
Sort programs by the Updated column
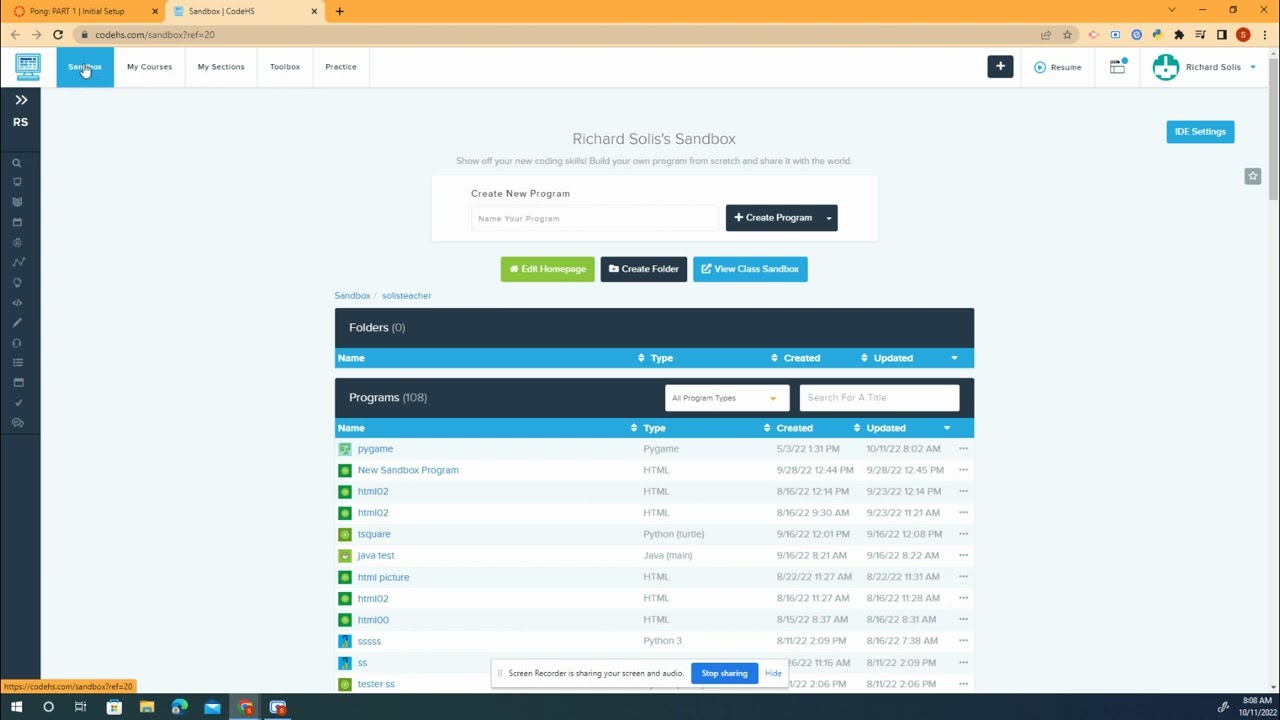(x=886, y=428)
